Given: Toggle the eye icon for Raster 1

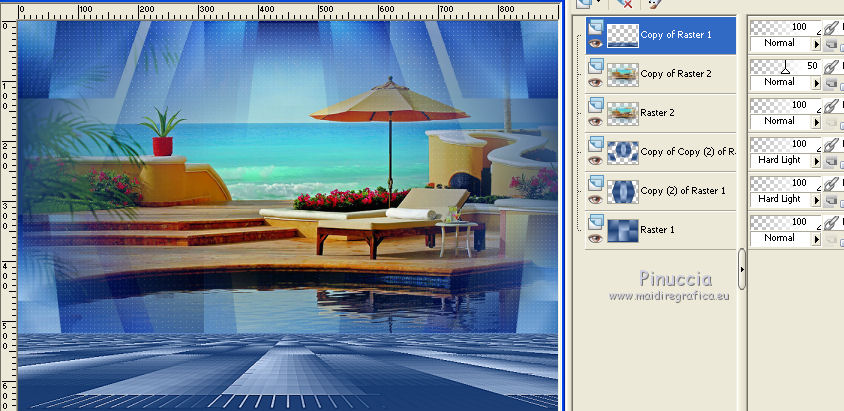Looking at the screenshot, I should point(595,238).
